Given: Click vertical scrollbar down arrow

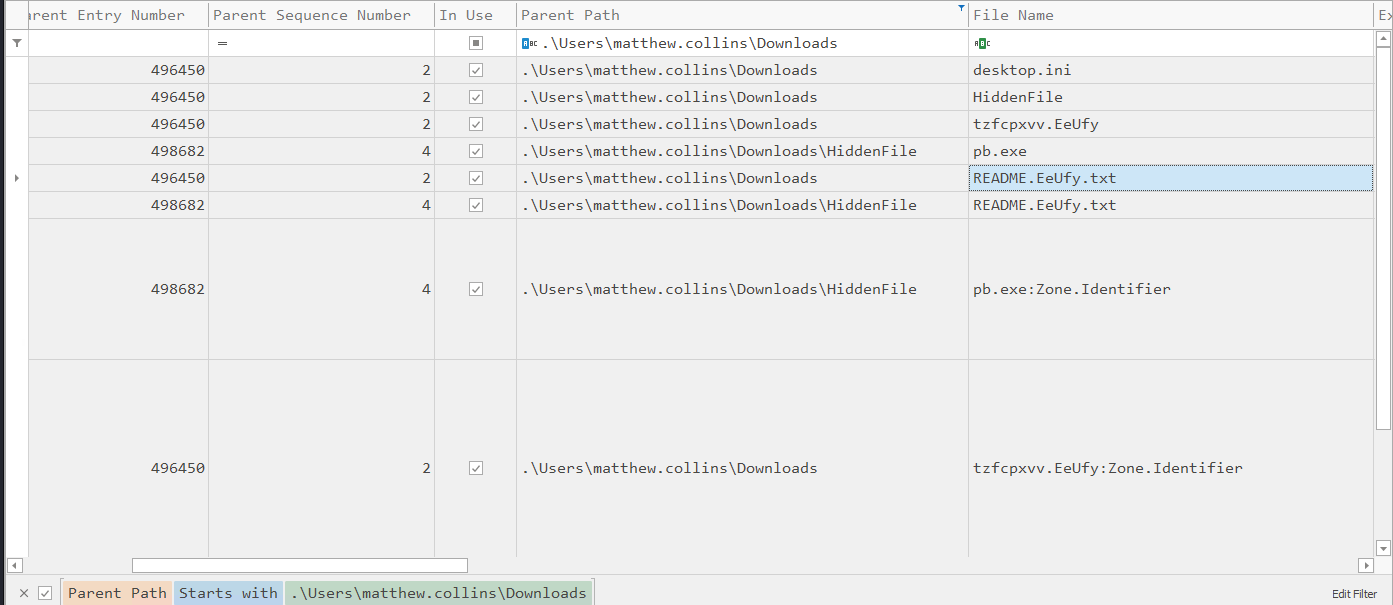Looking at the screenshot, I should coord(1384,548).
